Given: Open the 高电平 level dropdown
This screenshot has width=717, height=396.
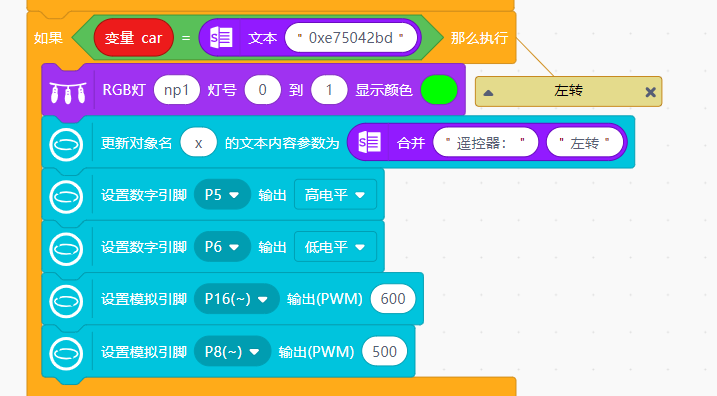Looking at the screenshot, I should click(335, 195).
